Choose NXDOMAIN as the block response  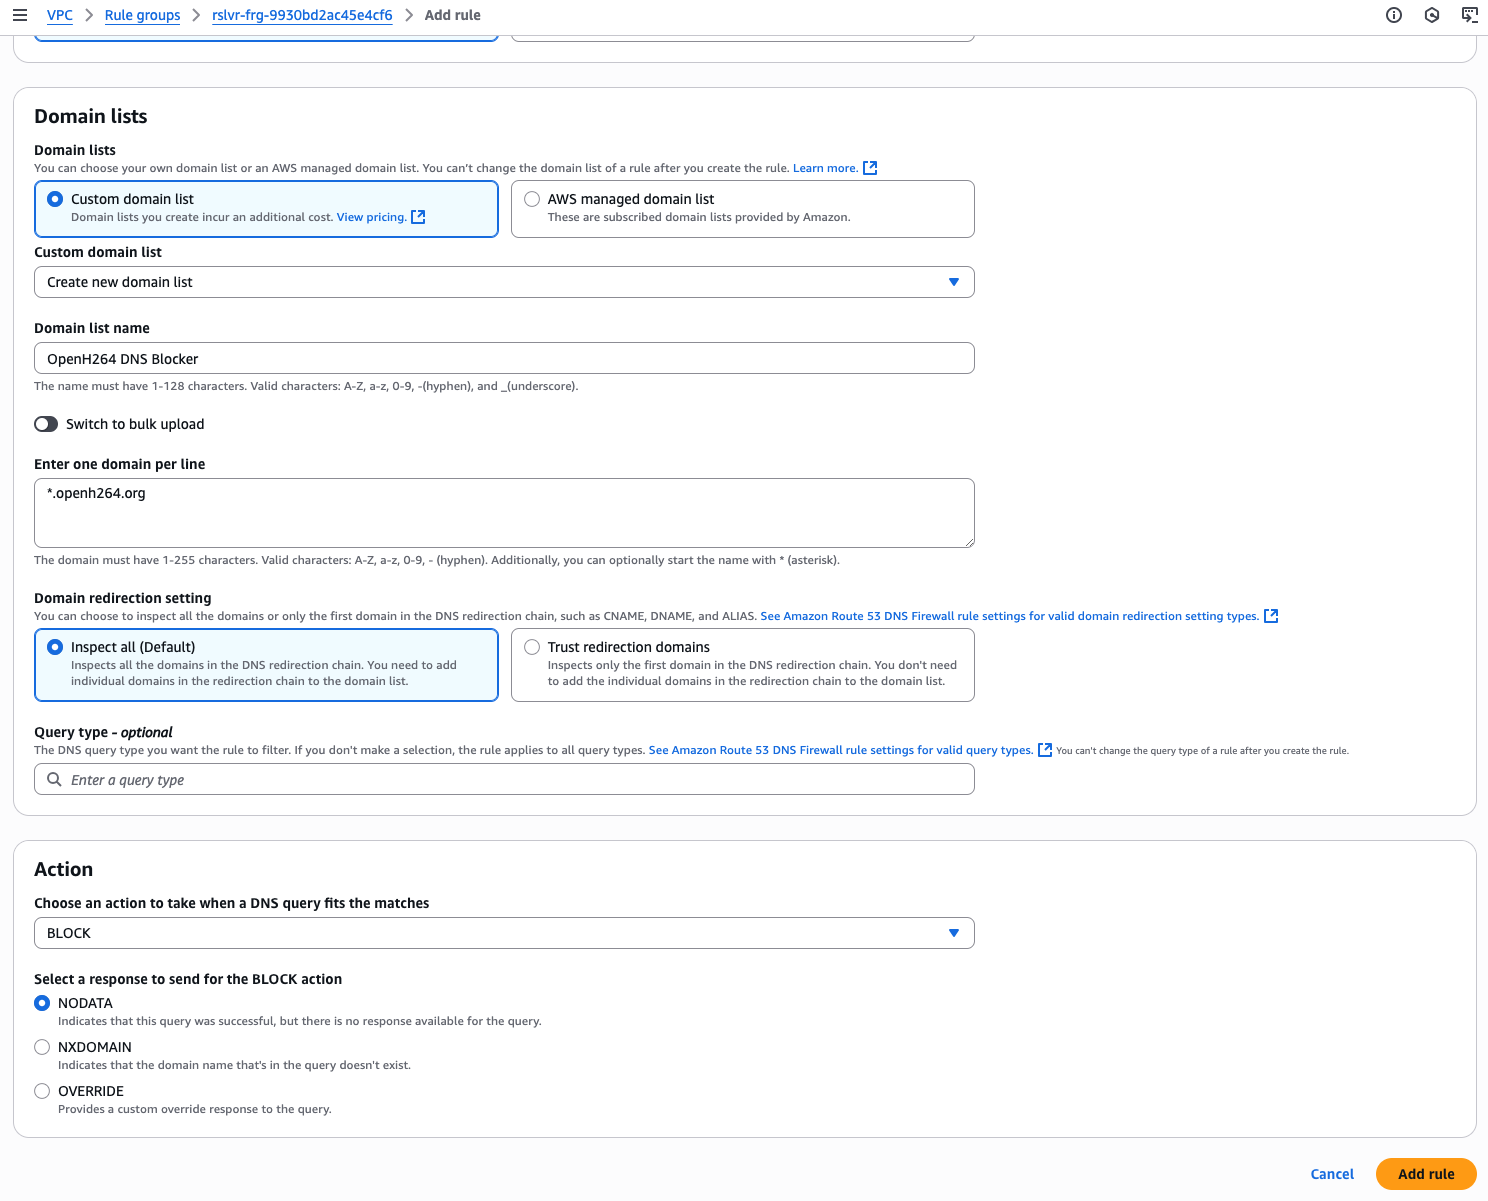click(42, 1047)
